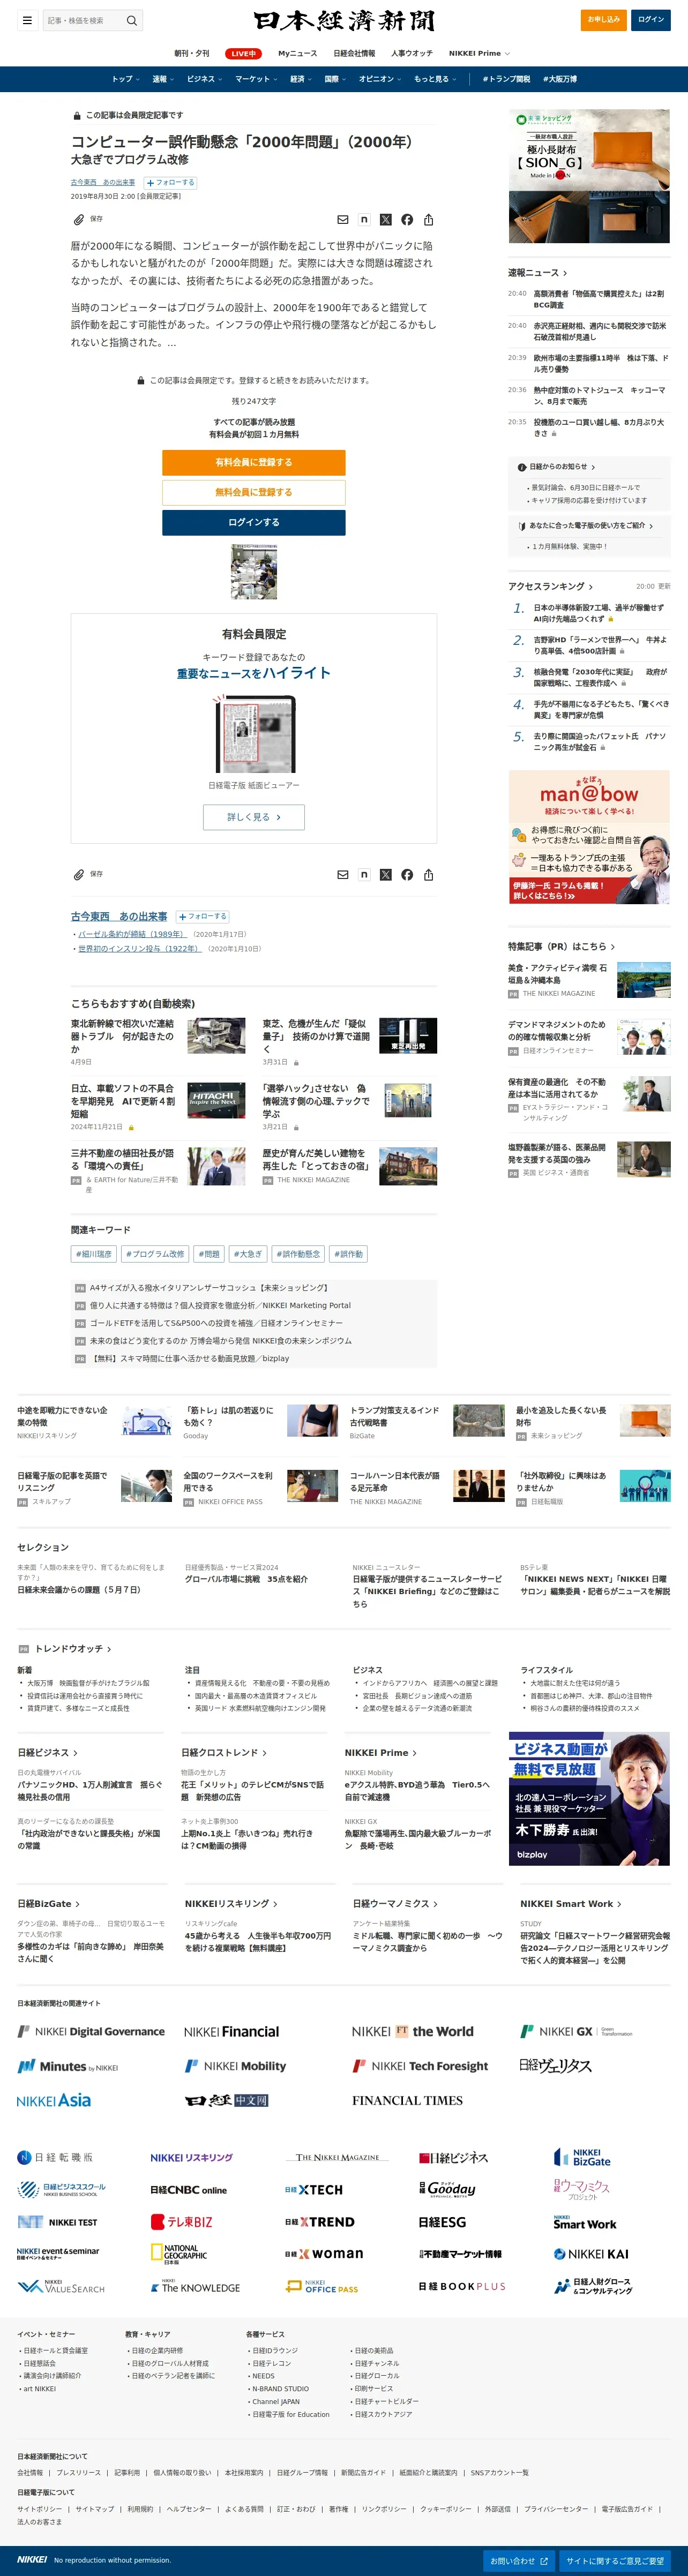Open the National Geographic logo link
688x2576 pixels.
pyautogui.click(x=179, y=2254)
